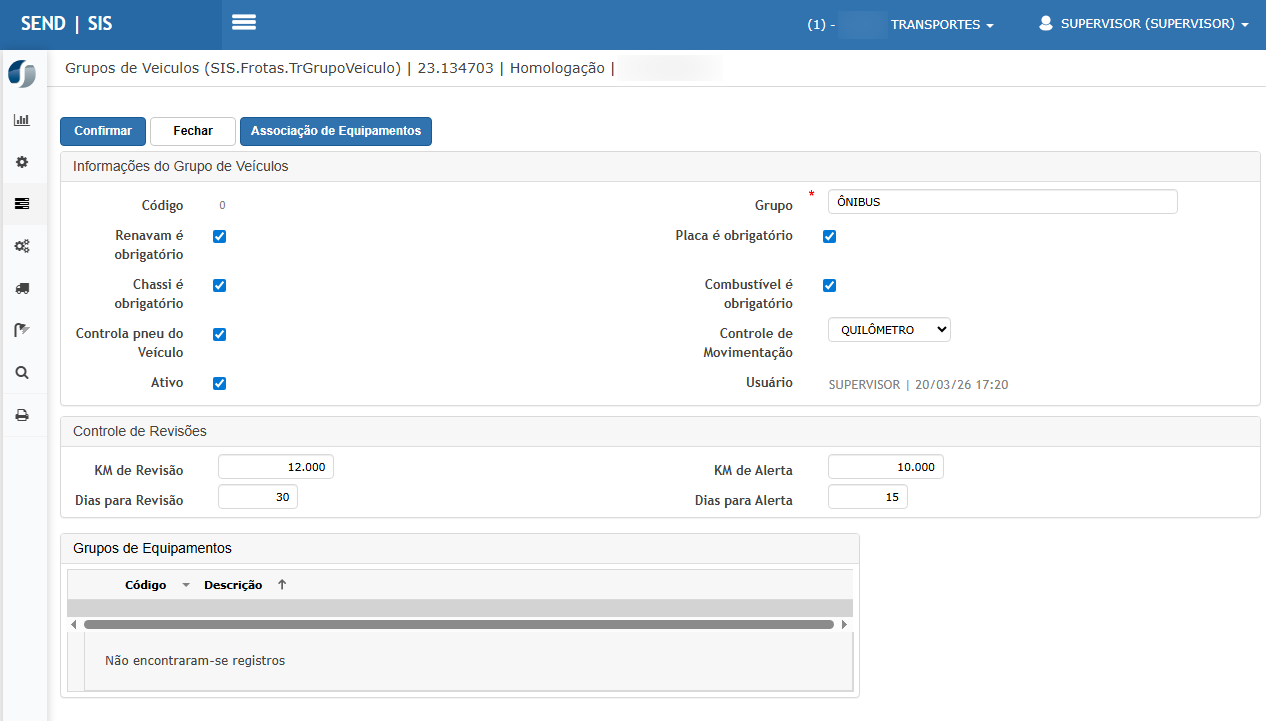This screenshot has width=1266, height=721.
Task: Click the printer icon in the sidebar
Action: [21, 415]
